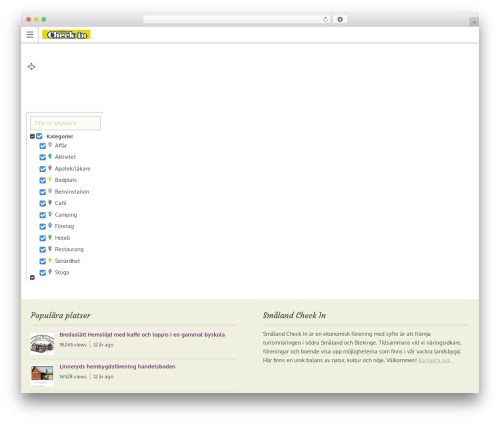
Task: Uncheck the Aktivitet category checkbox
Action: point(43,157)
